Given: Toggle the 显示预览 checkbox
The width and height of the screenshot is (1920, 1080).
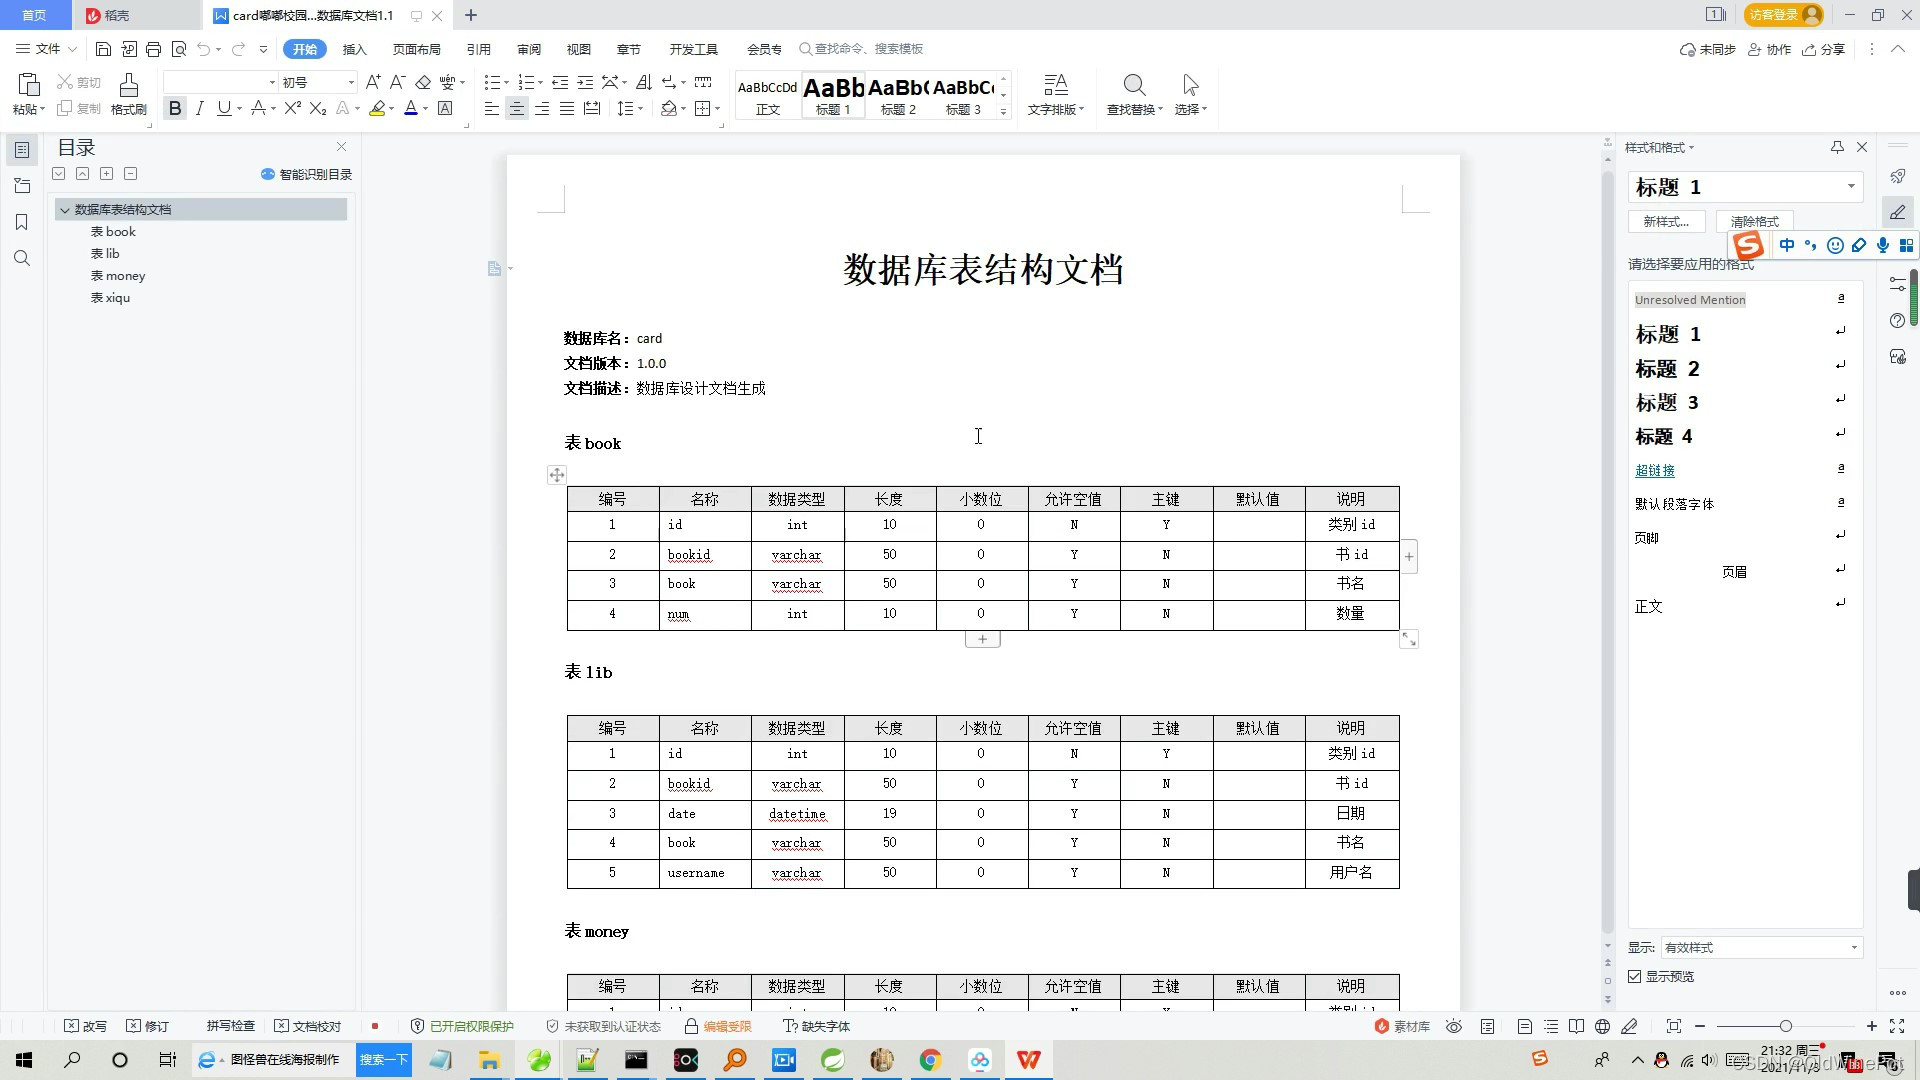Looking at the screenshot, I should tap(1635, 977).
